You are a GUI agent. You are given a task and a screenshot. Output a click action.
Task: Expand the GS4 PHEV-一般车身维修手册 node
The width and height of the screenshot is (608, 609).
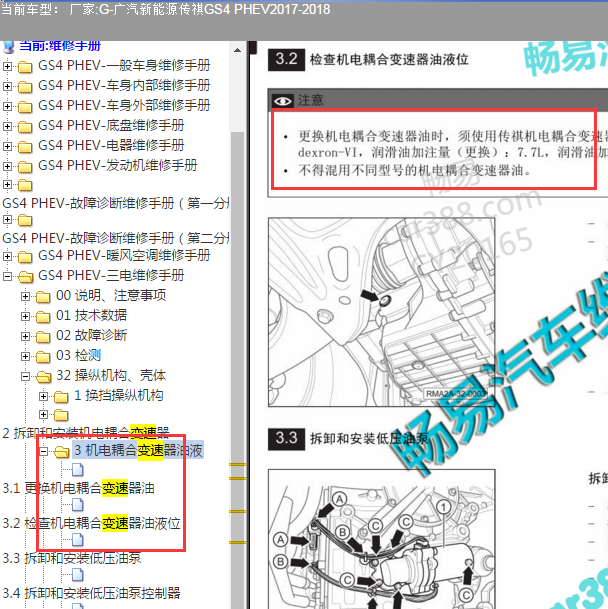(7, 66)
